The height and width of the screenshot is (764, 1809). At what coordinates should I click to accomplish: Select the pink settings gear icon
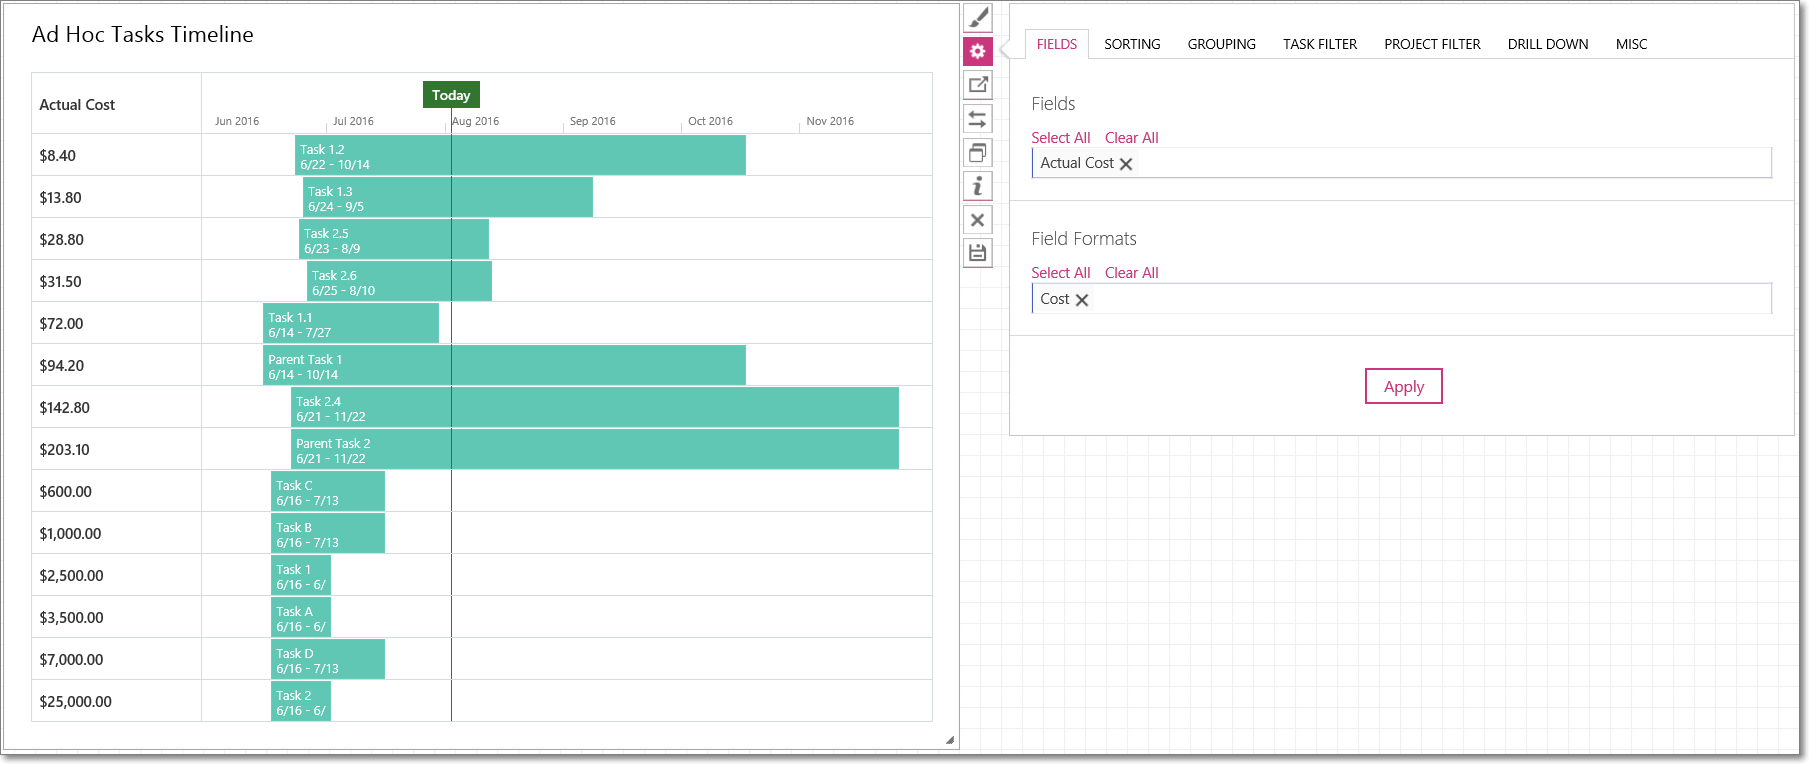click(x=978, y=51)
